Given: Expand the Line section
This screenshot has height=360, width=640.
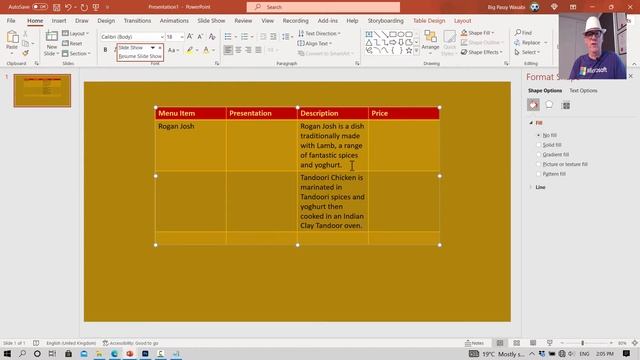Looking at the screenshot, I should click(x=531, y=187).
